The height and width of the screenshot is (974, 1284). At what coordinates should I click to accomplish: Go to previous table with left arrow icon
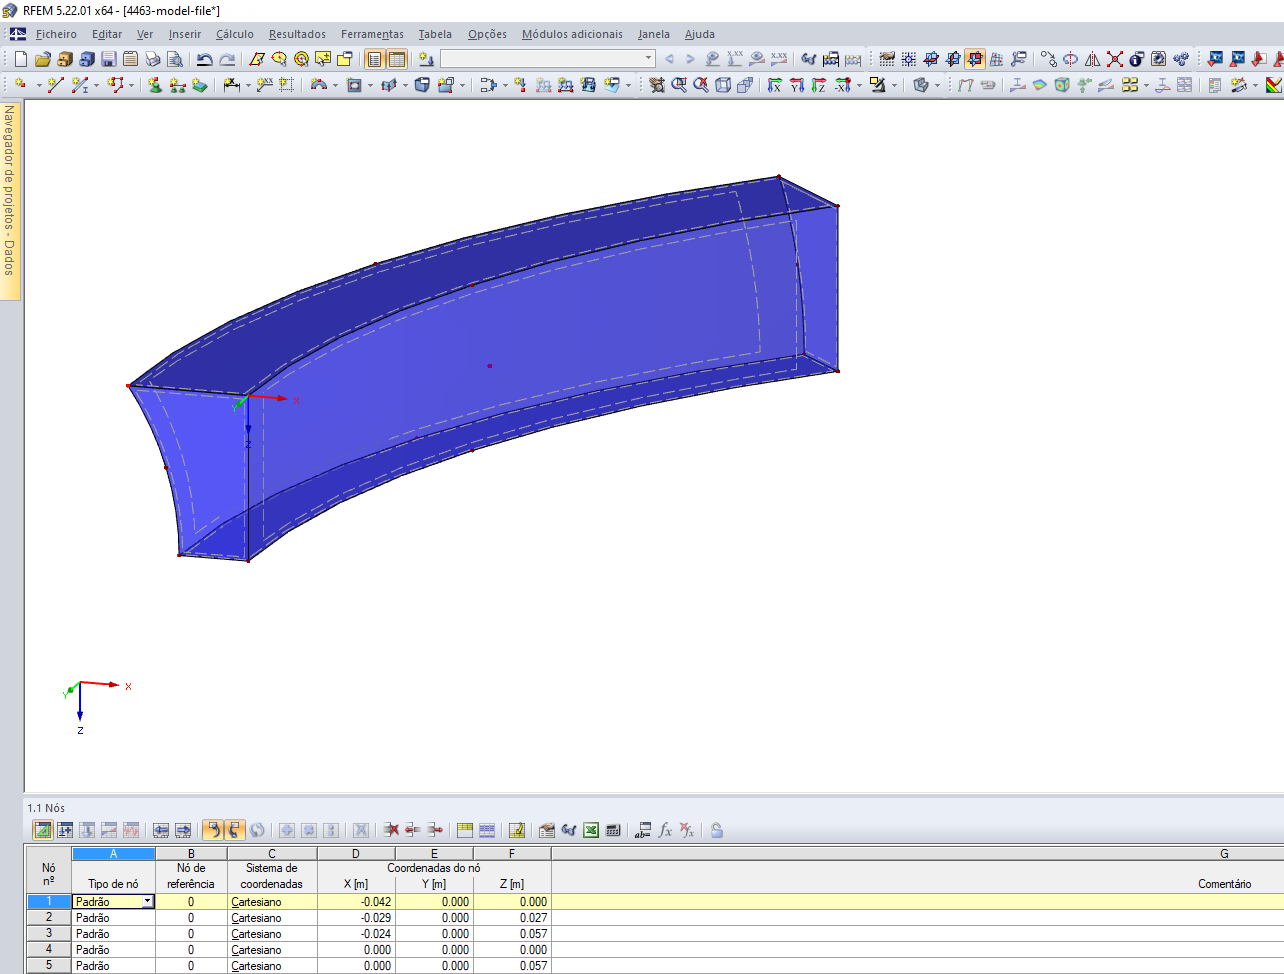click(x=161, y=830)
